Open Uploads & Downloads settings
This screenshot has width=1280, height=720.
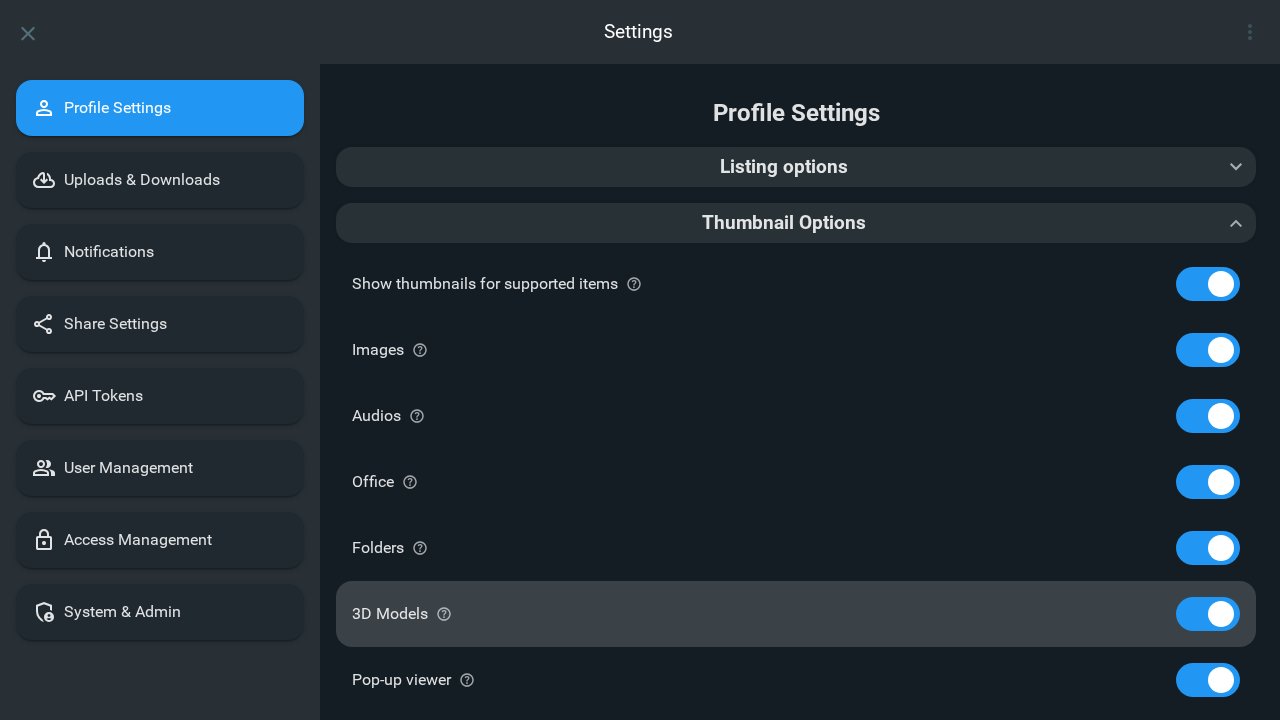pos(160,180)
